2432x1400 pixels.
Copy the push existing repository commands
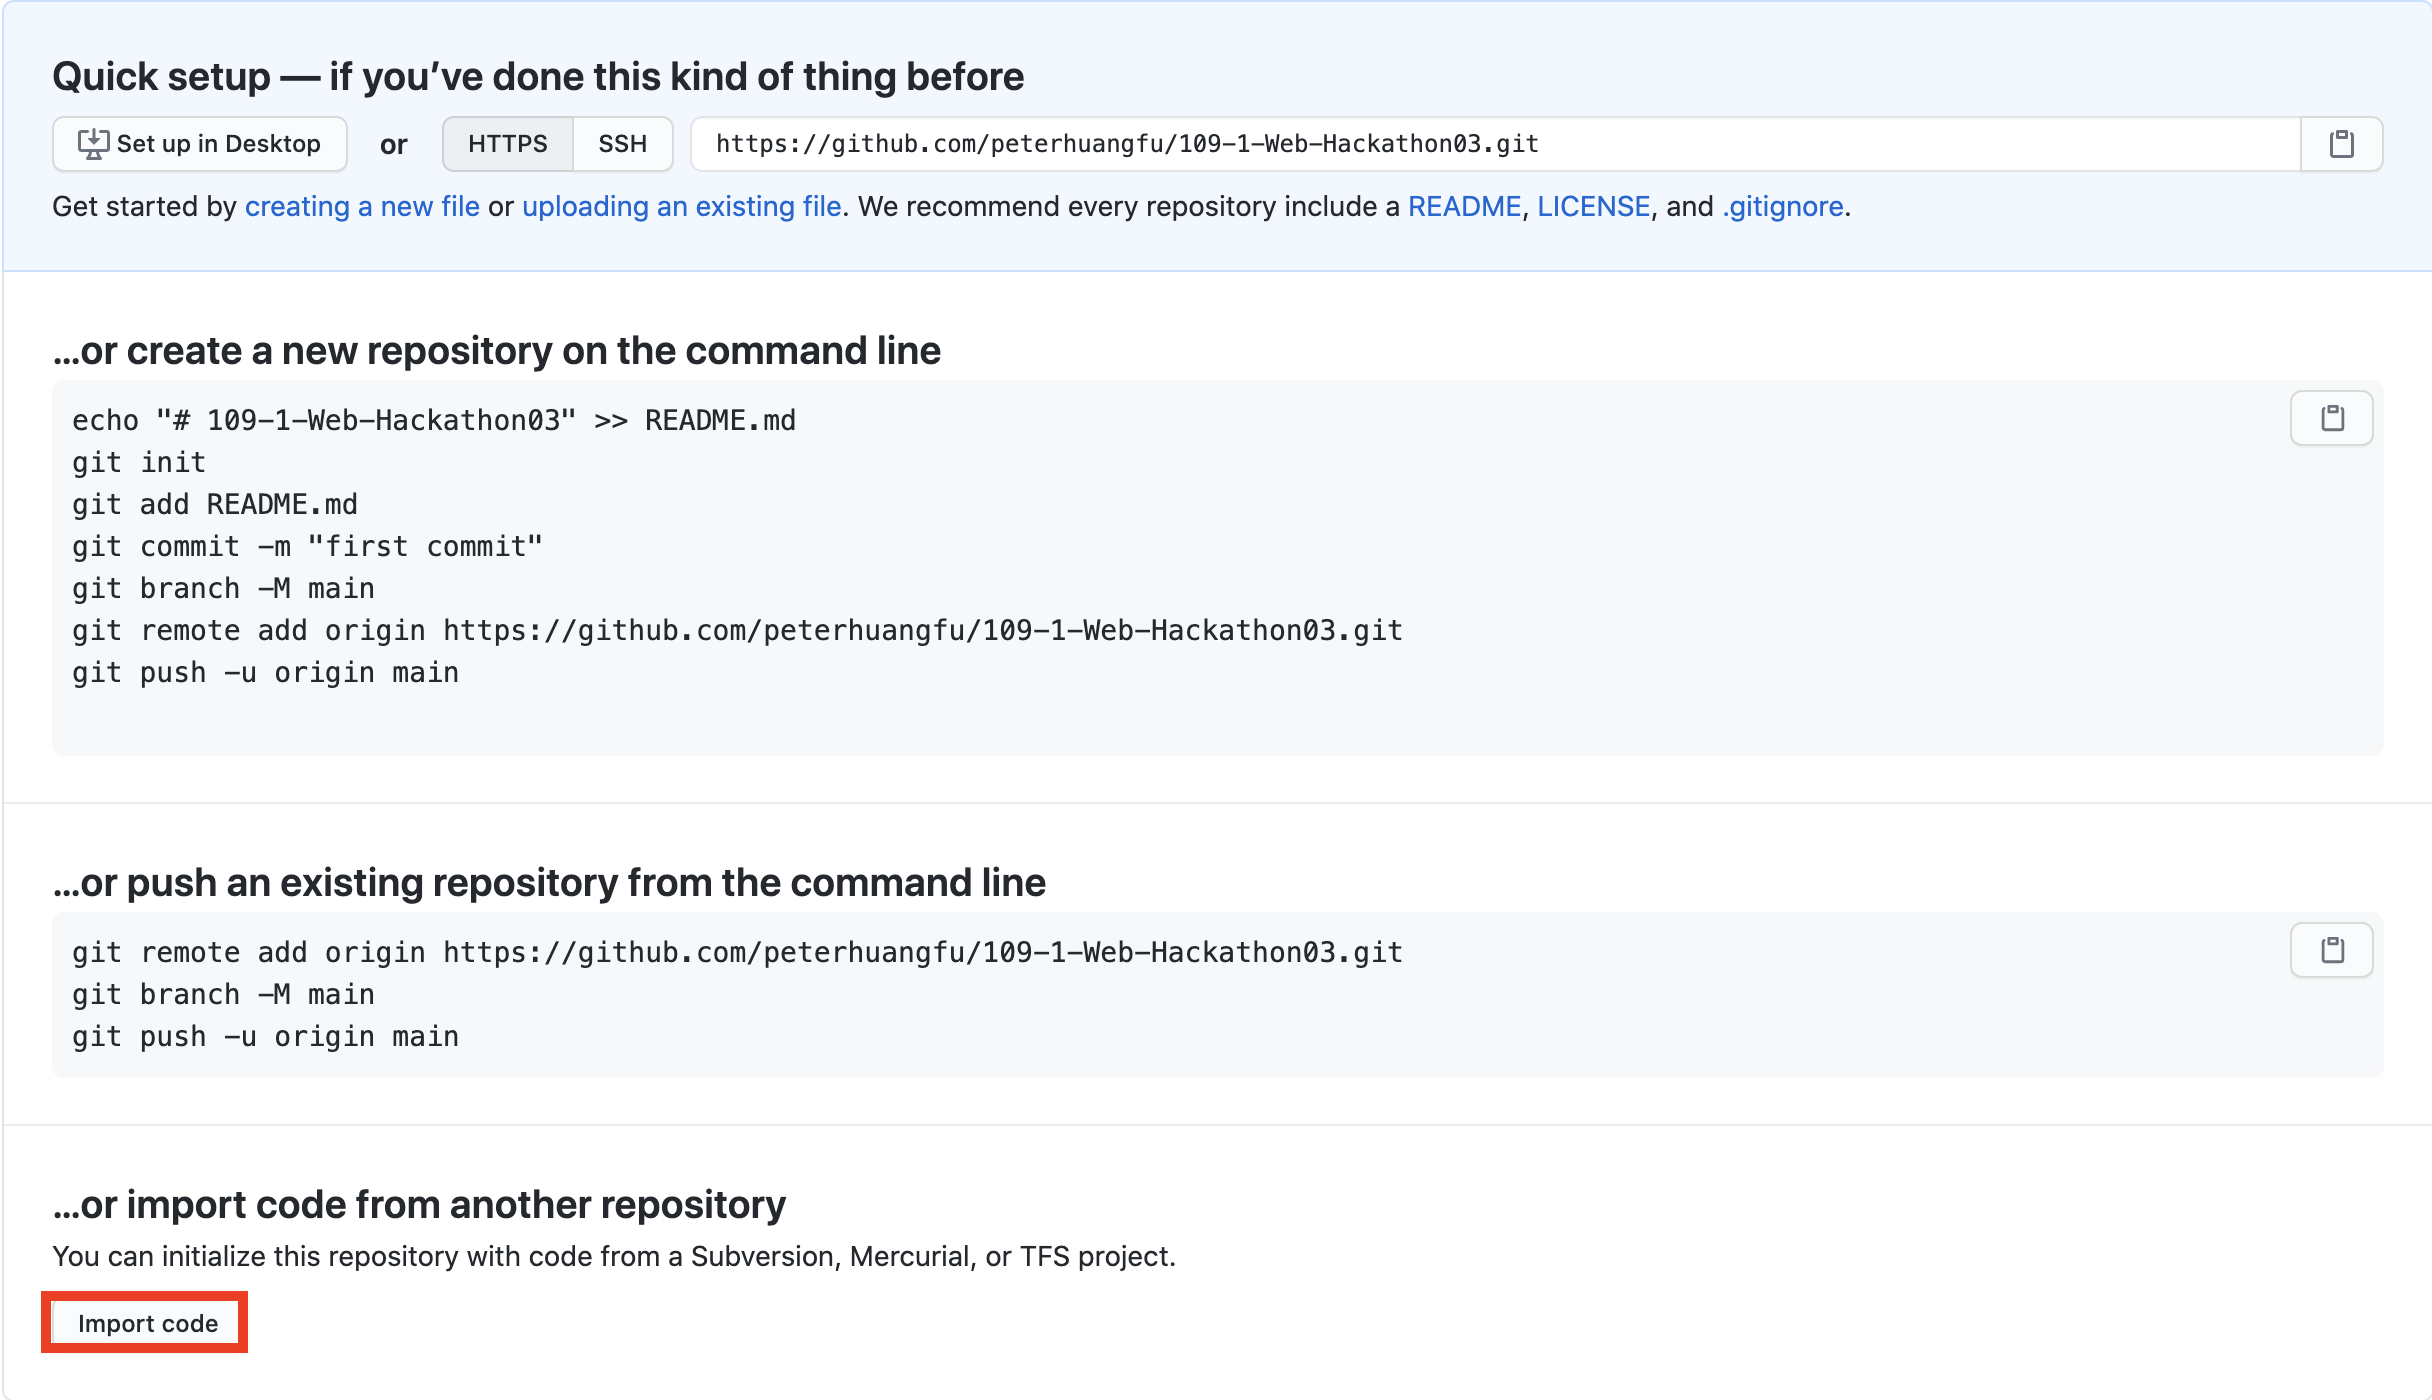click(x=2331, y=950)
